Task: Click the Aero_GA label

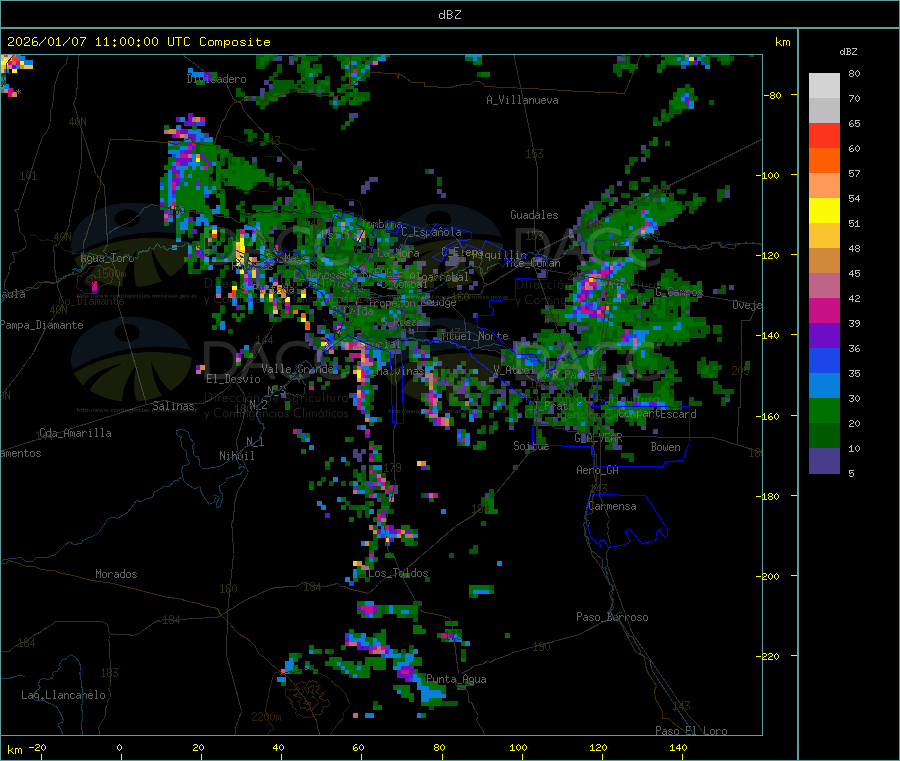Action: pos(598,470)
